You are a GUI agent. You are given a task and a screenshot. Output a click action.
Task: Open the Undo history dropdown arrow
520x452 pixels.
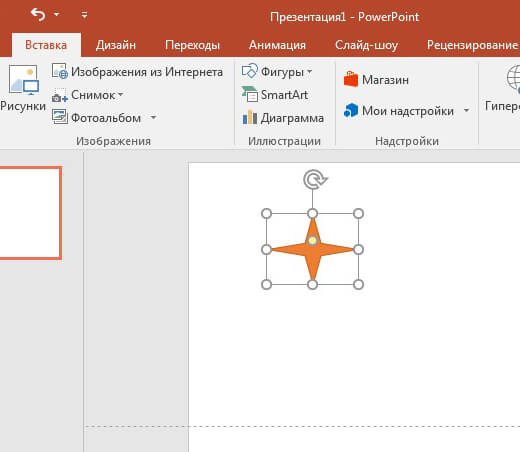pyautogui.click(x=57, y=14)
